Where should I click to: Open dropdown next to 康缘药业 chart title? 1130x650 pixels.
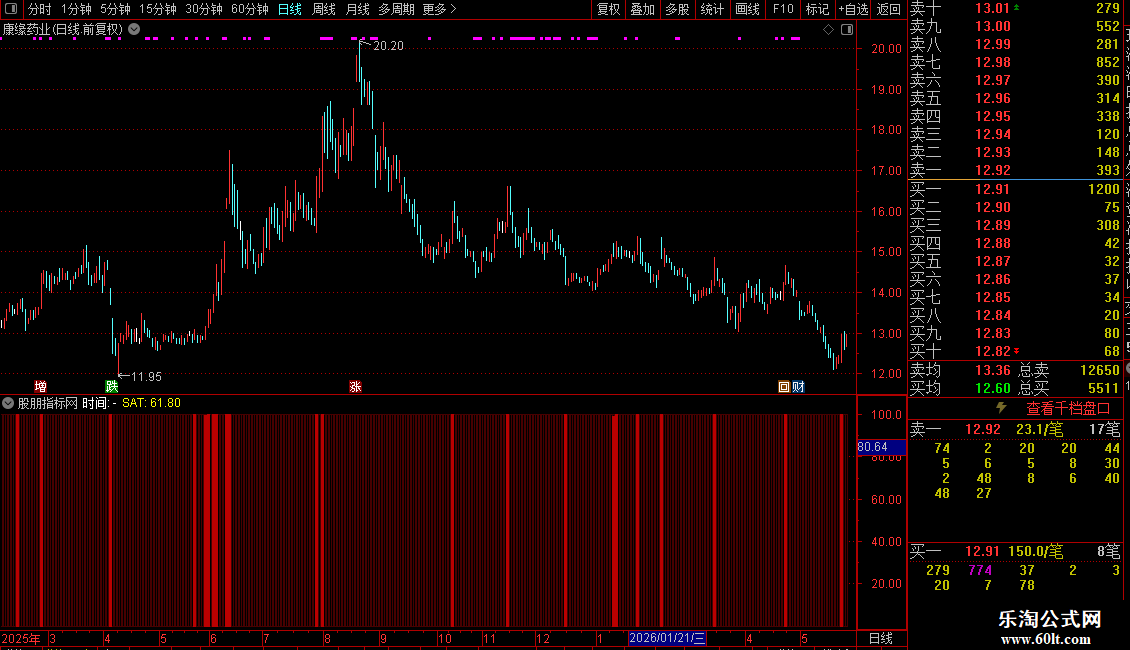(134, 30)
